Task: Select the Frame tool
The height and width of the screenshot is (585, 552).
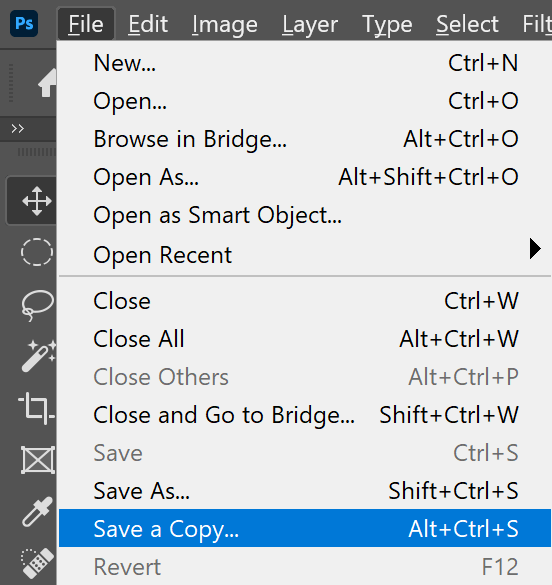Action: 38,460
